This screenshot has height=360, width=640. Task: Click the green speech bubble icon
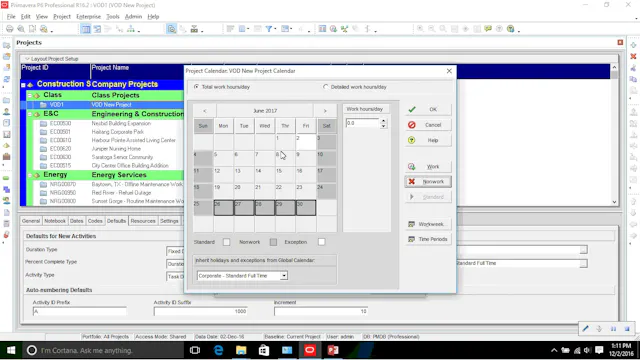tap(488, 29)
